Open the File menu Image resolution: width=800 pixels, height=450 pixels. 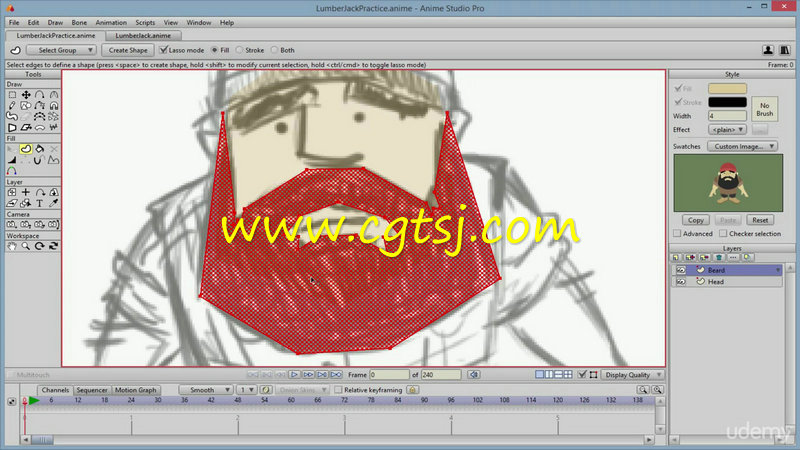pos(14,22)
